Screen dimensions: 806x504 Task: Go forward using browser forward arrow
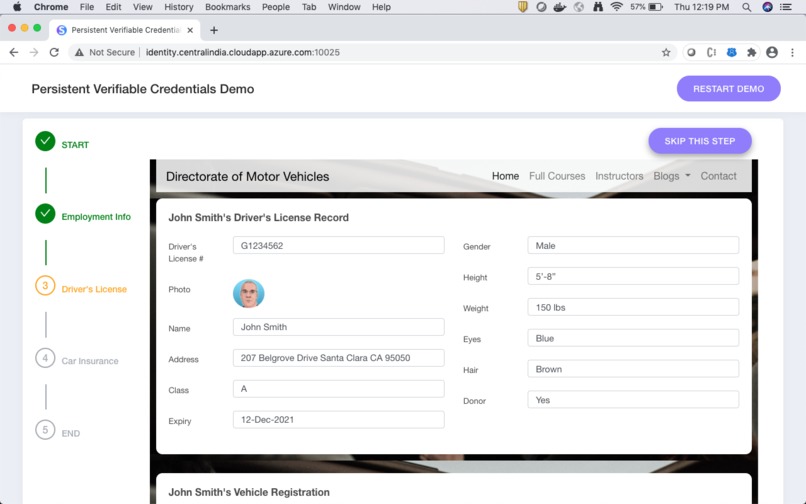(x=34, y=52)
